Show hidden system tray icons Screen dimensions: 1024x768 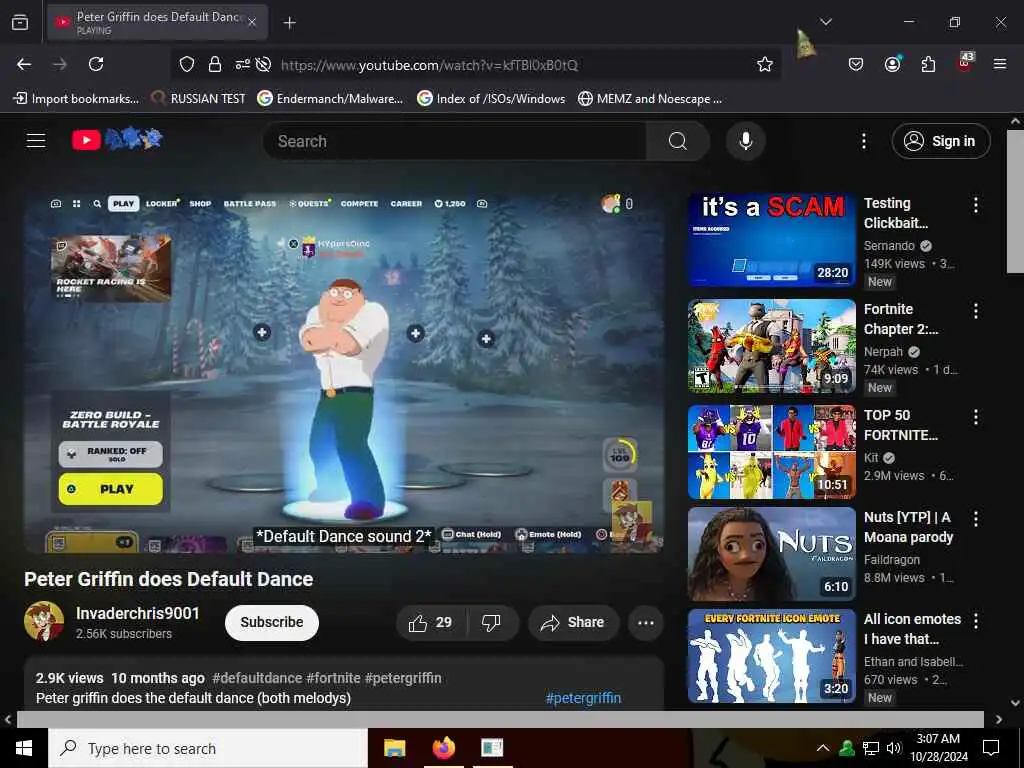click(823, 748)
